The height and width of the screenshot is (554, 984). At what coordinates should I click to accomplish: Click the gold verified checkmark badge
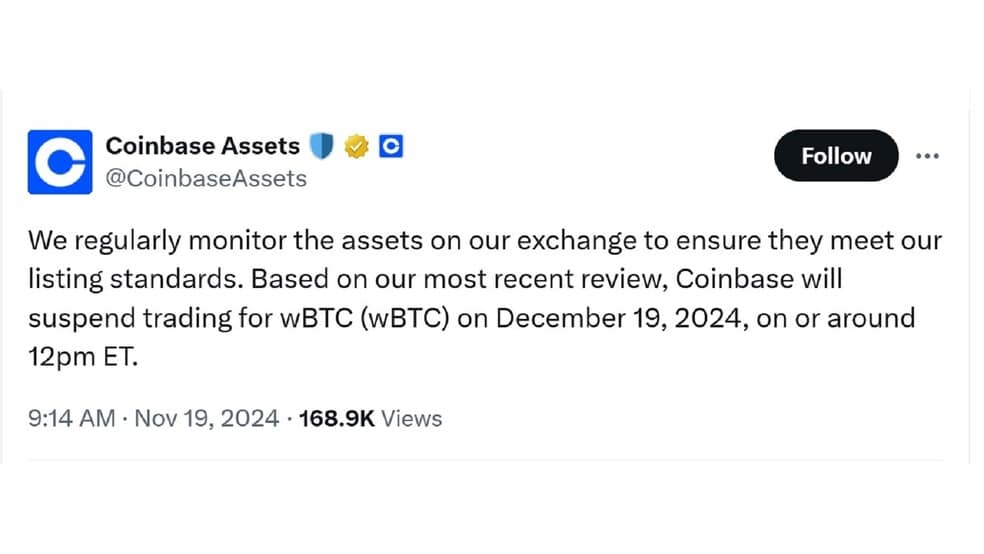point(356,147)
